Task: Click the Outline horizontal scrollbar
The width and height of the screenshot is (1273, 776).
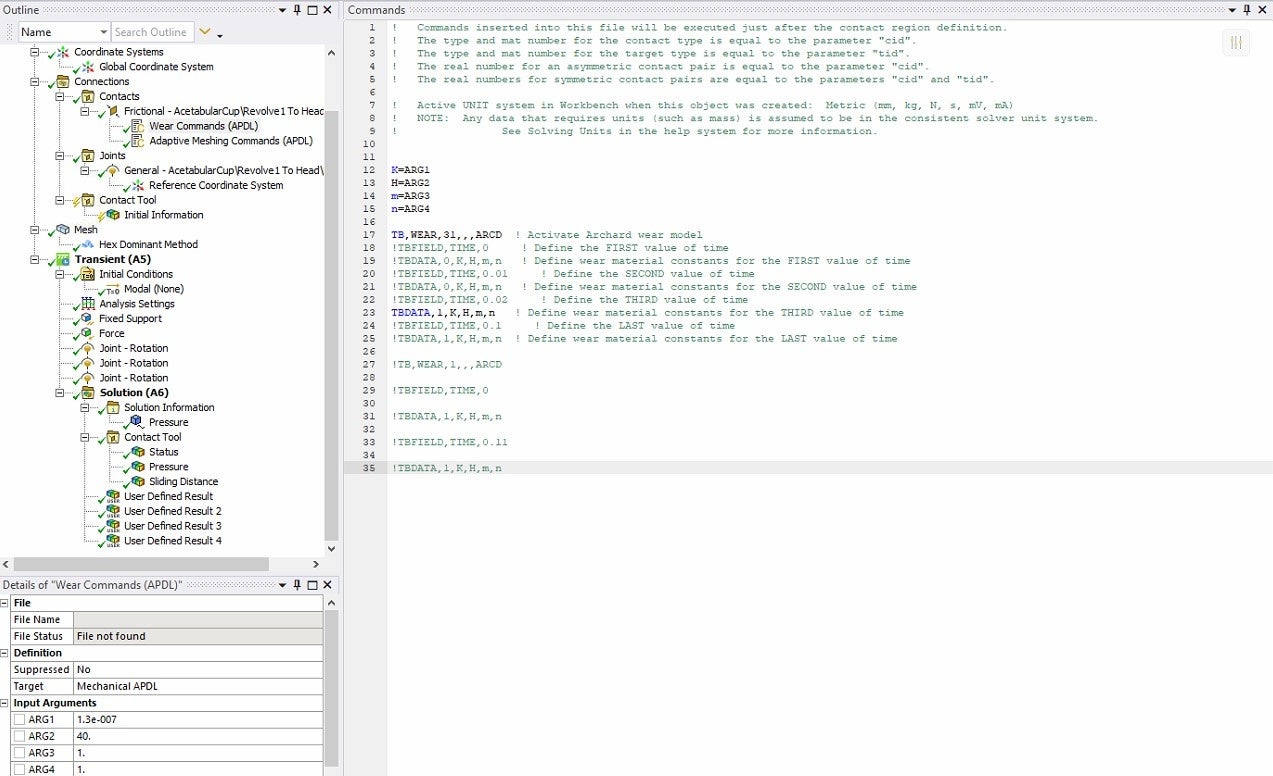Action: pyautogui.click(x=160, y=564)
